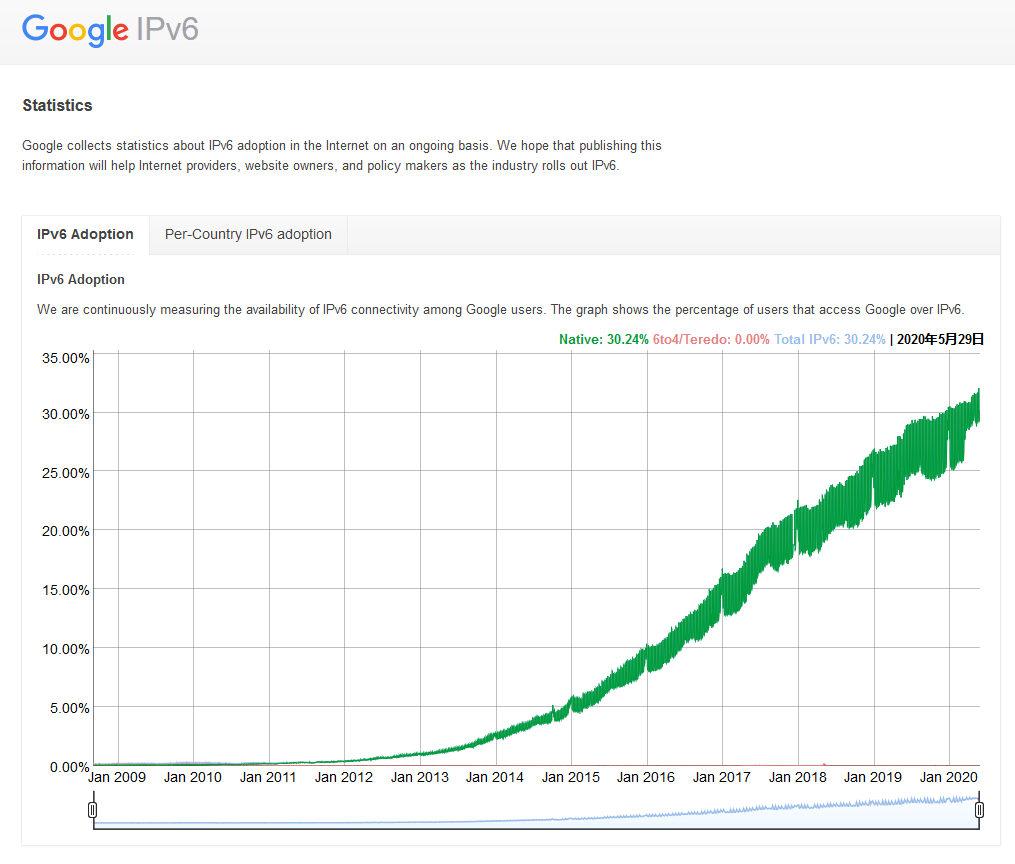Switch to the Per-Country IPv6 adoption tab
The height and width of the screenshot is (864, 1015).
pyautogui.click(x=248, y=234)
